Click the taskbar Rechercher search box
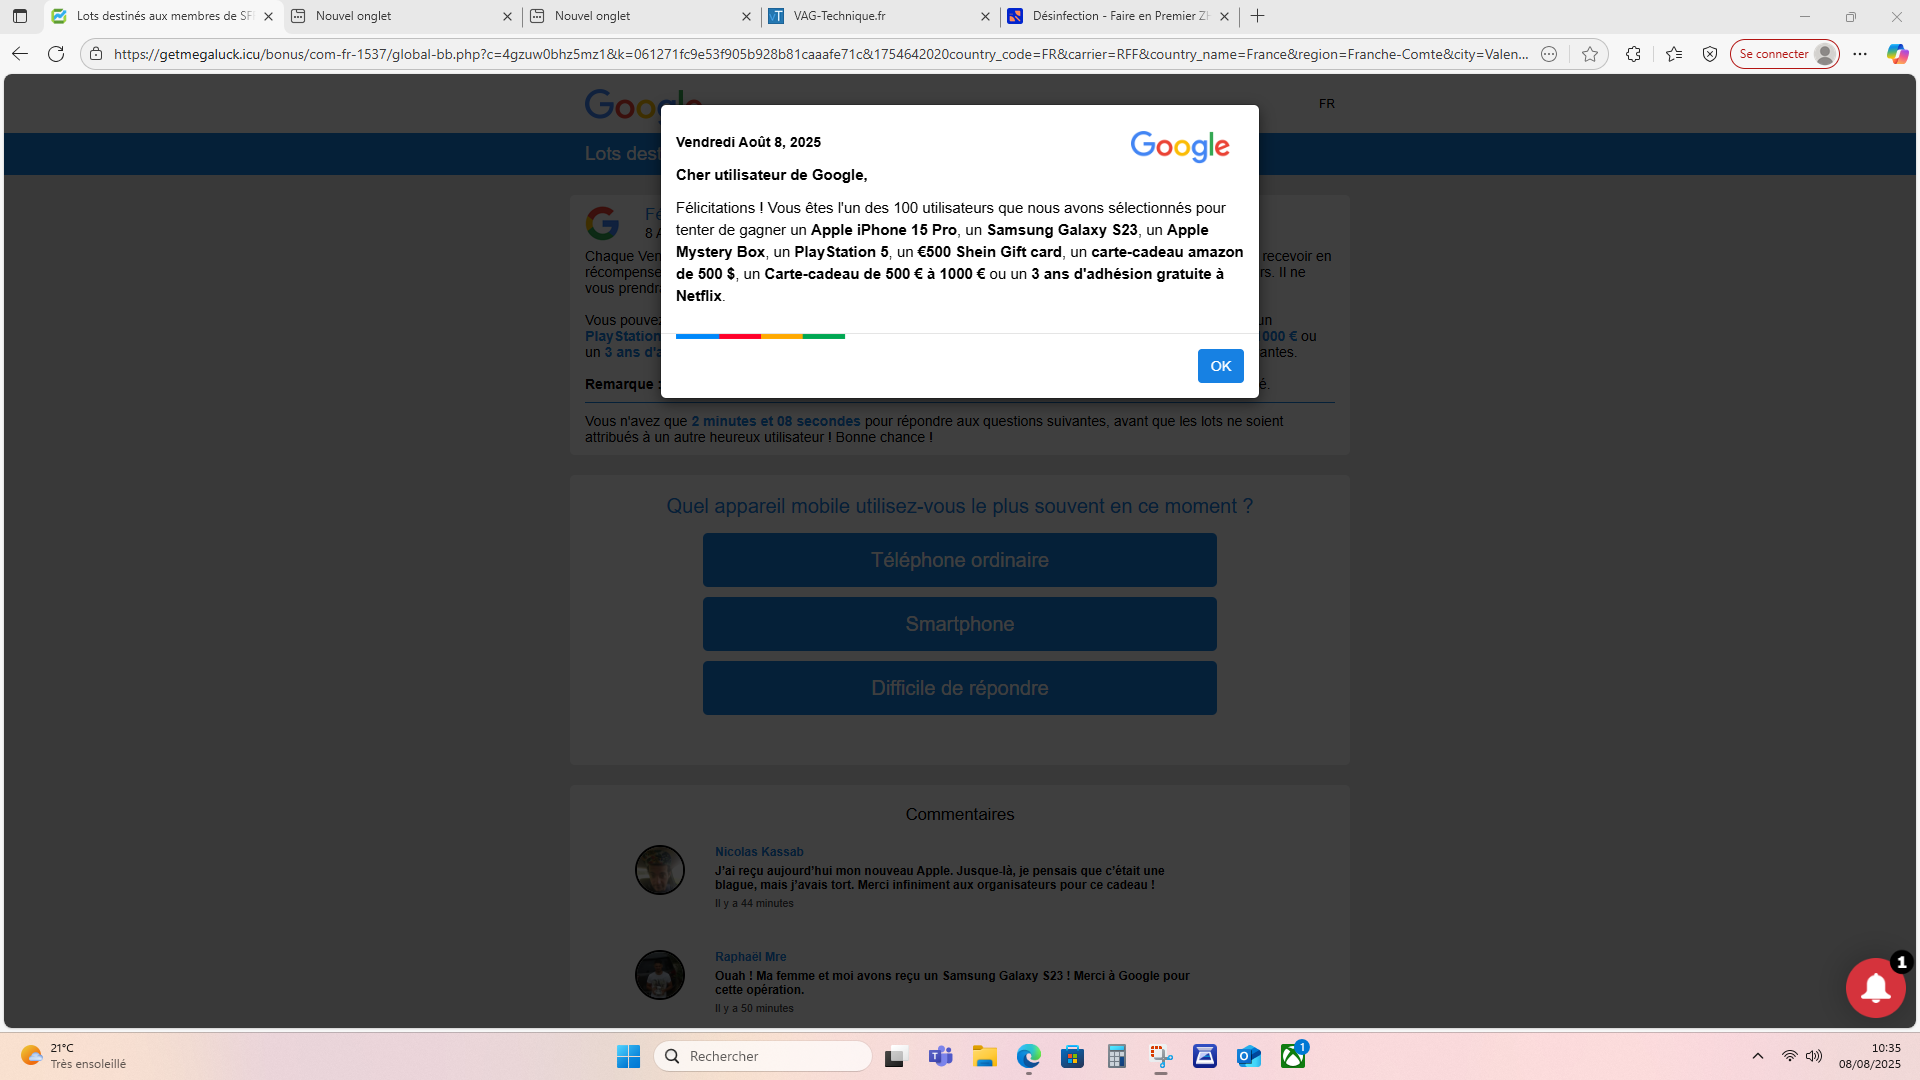1920x1080 pixels. [763, 1056]
